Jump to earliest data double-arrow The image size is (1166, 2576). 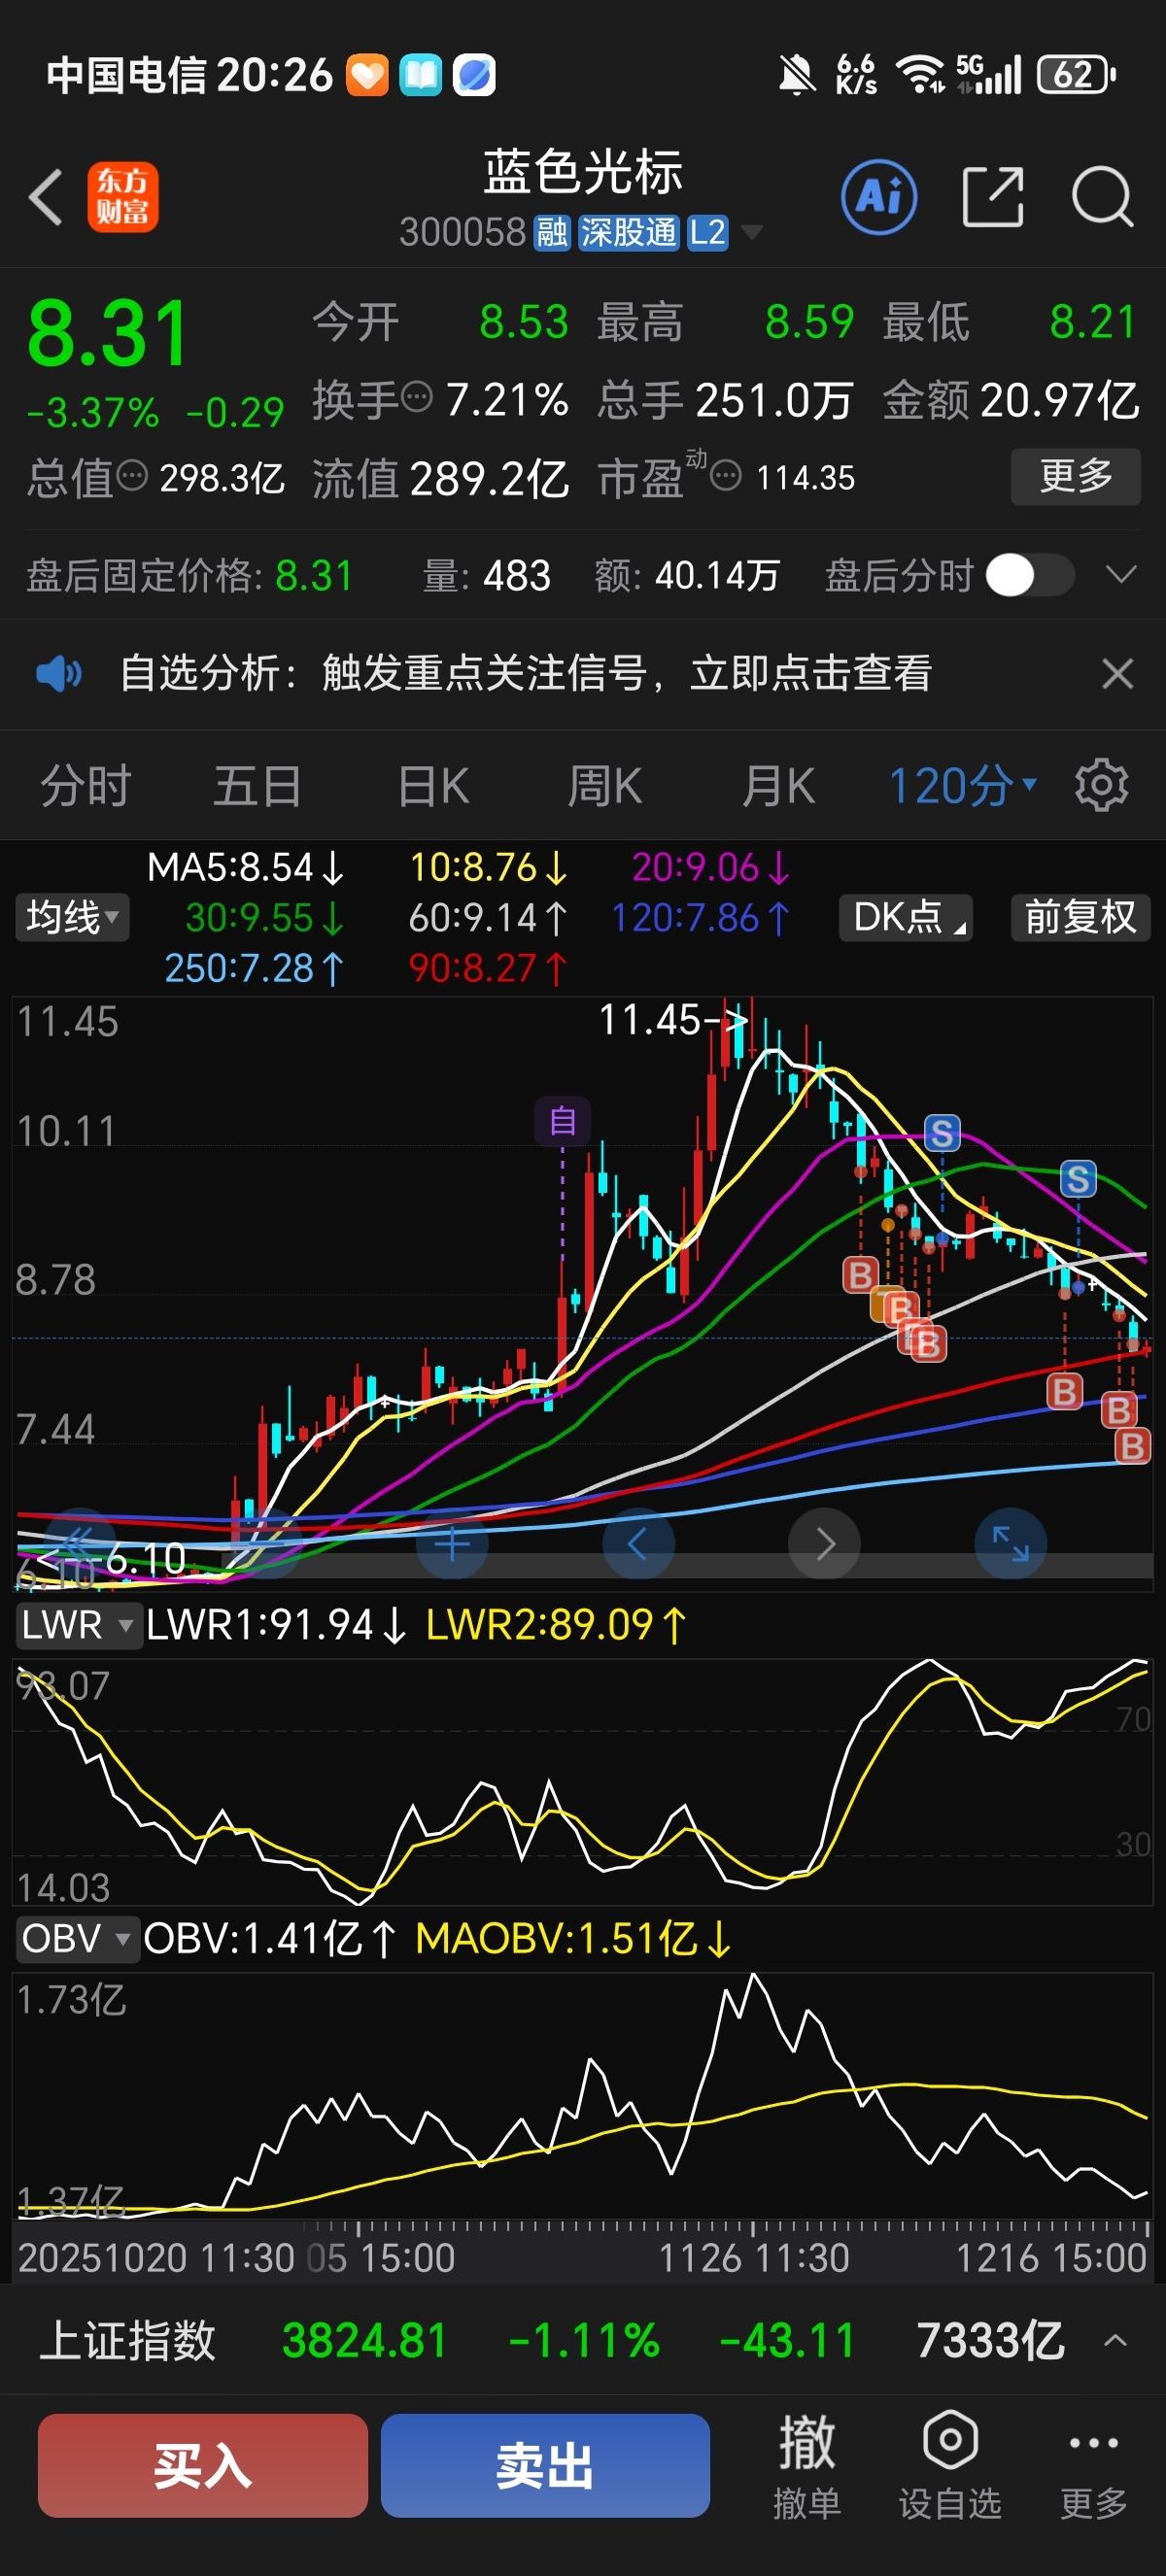(80, 1544)
